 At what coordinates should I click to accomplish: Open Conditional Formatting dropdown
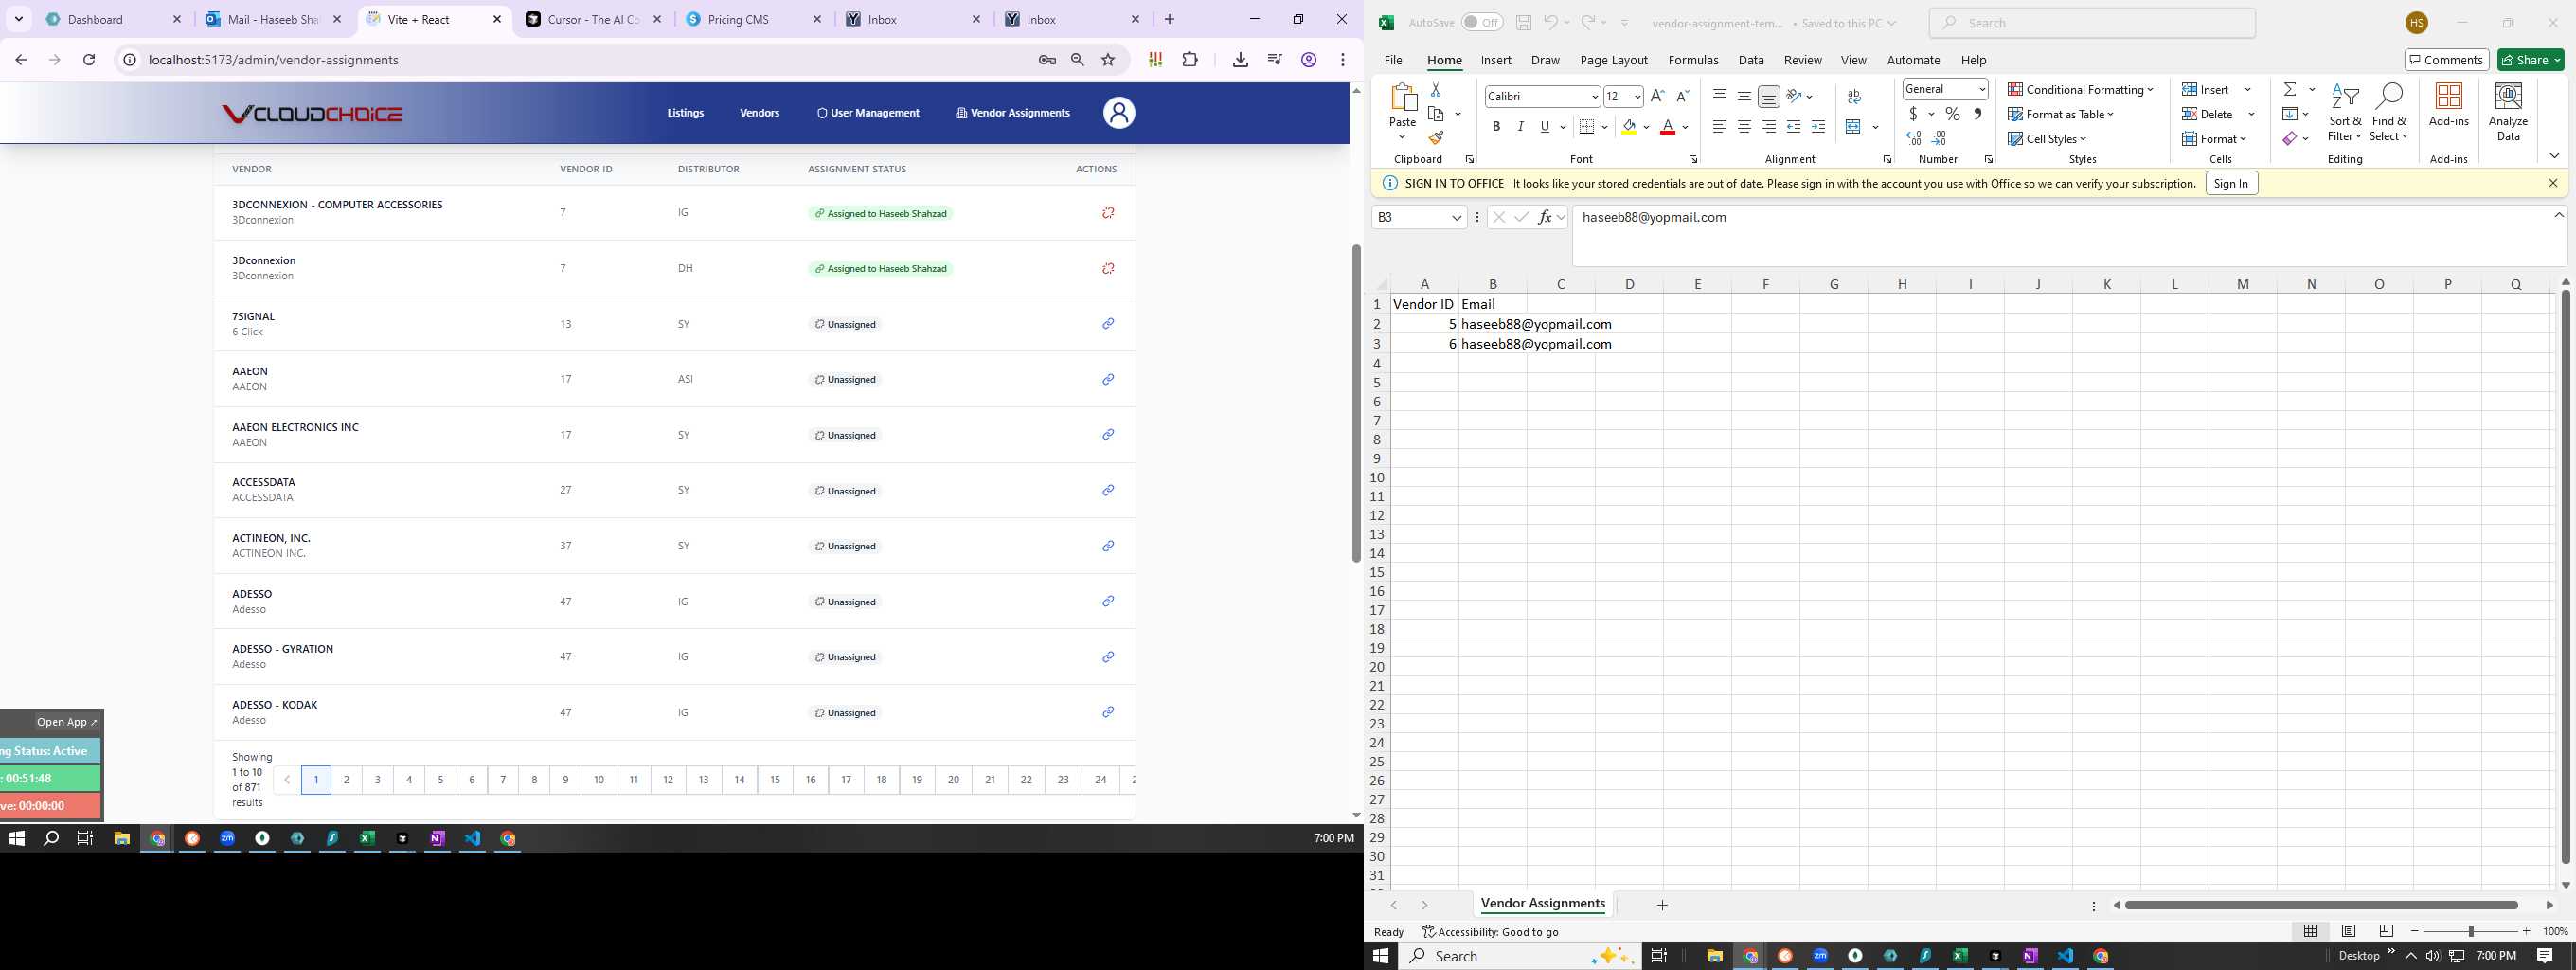pyautogui.click(x=2080, y=89)
